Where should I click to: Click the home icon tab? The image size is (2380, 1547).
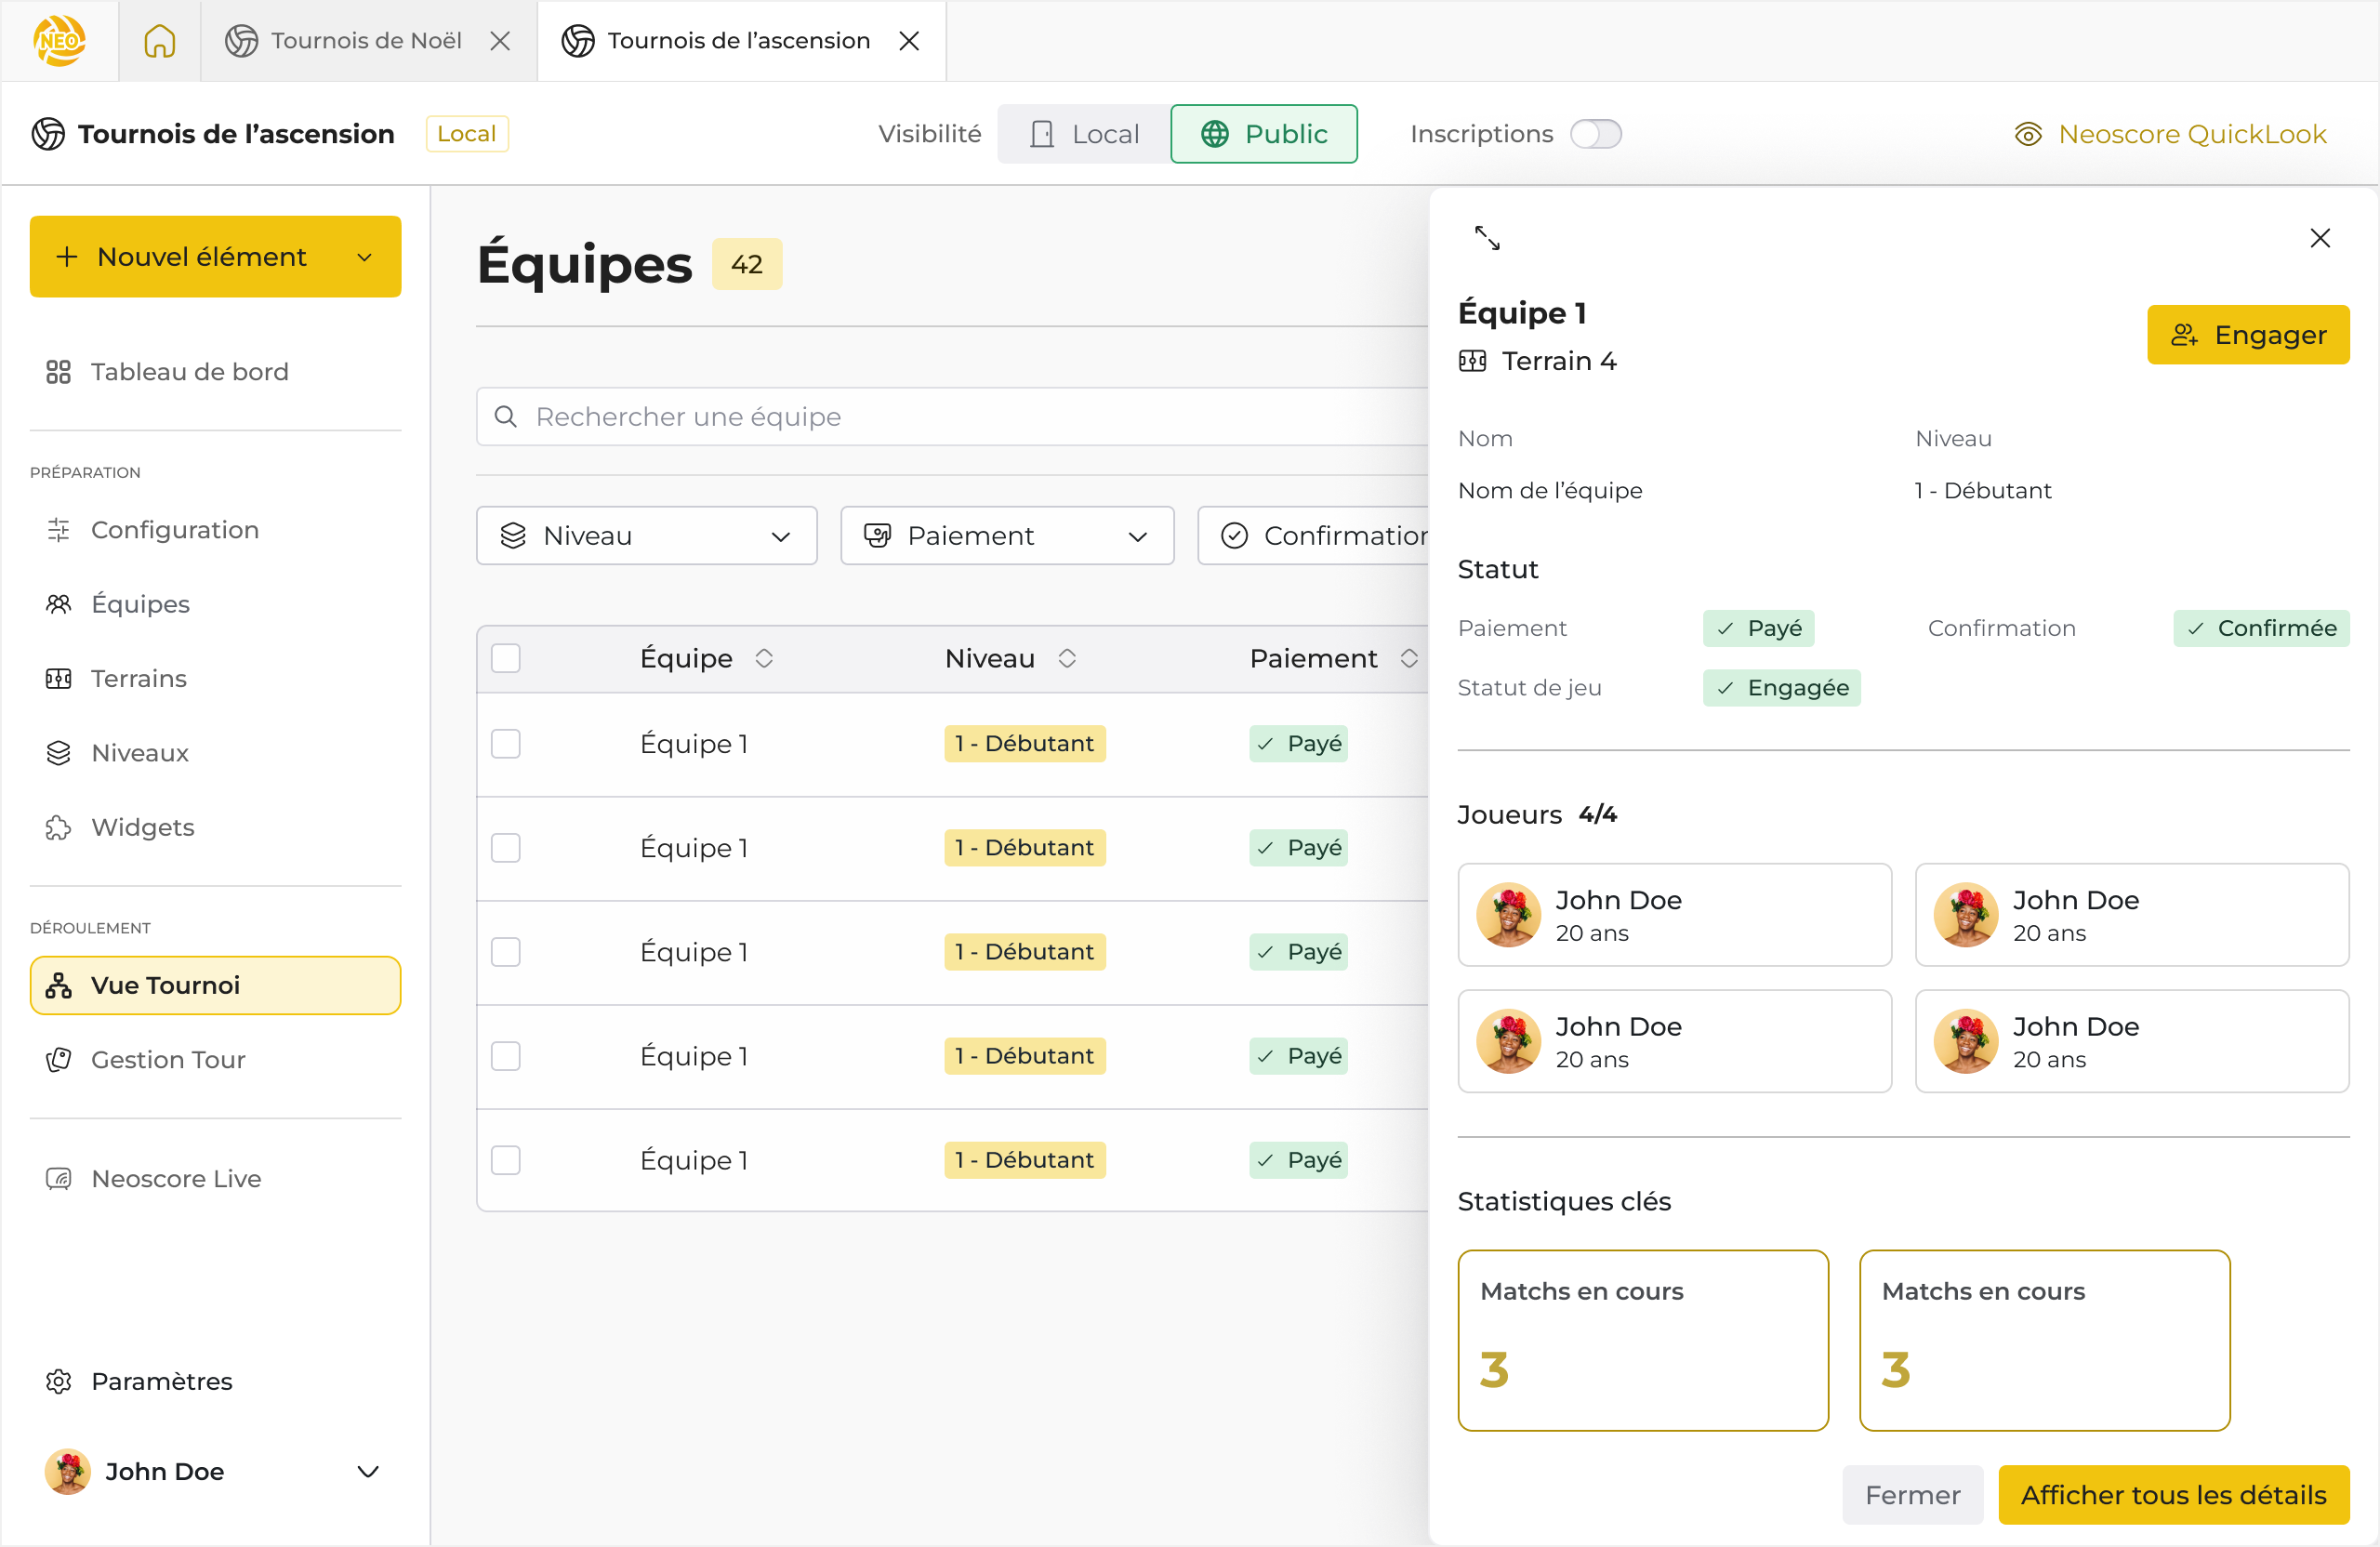point(159,41)
